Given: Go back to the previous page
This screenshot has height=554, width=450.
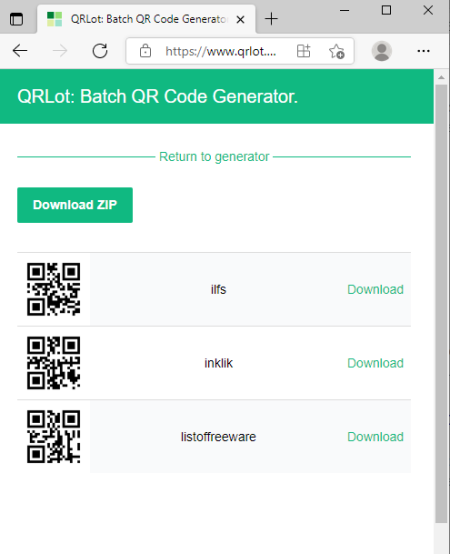Looking at the screenshot, I should [x=20, y=51].
